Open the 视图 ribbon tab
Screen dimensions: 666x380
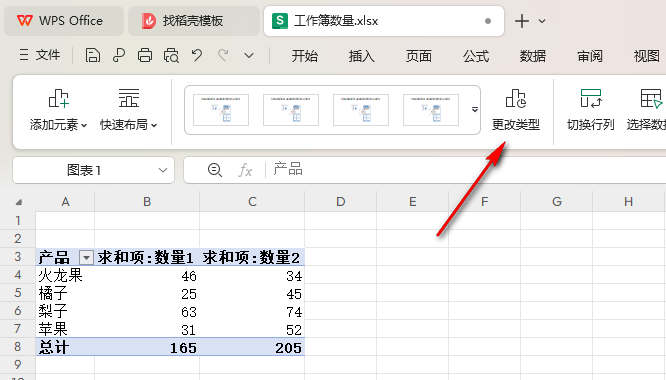646,56
